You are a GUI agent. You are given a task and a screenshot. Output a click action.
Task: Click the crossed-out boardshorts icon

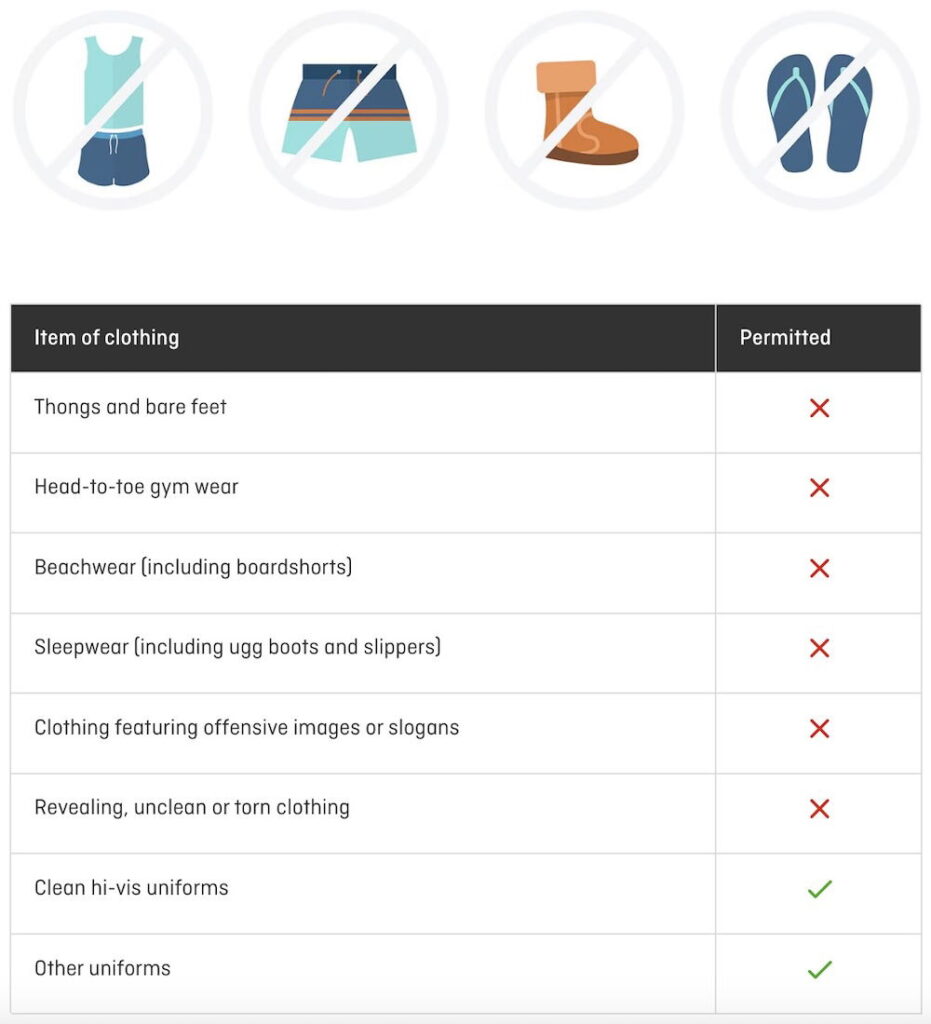[x=349, y=110]
